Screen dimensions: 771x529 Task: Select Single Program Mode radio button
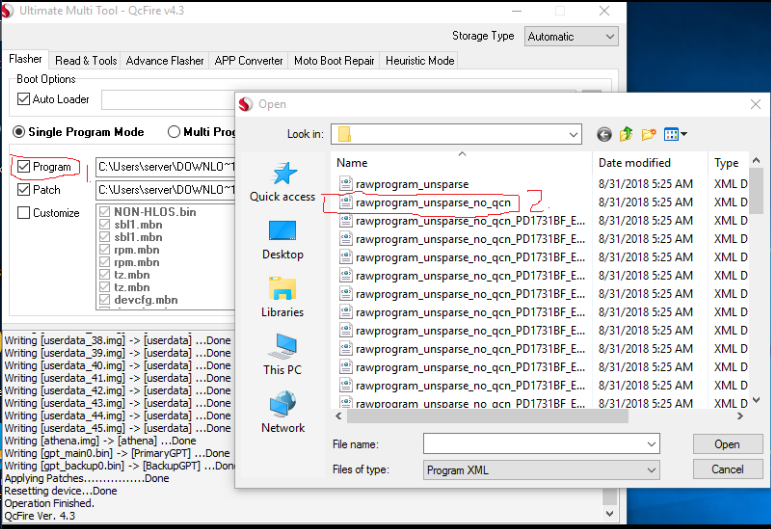(19, 132)
